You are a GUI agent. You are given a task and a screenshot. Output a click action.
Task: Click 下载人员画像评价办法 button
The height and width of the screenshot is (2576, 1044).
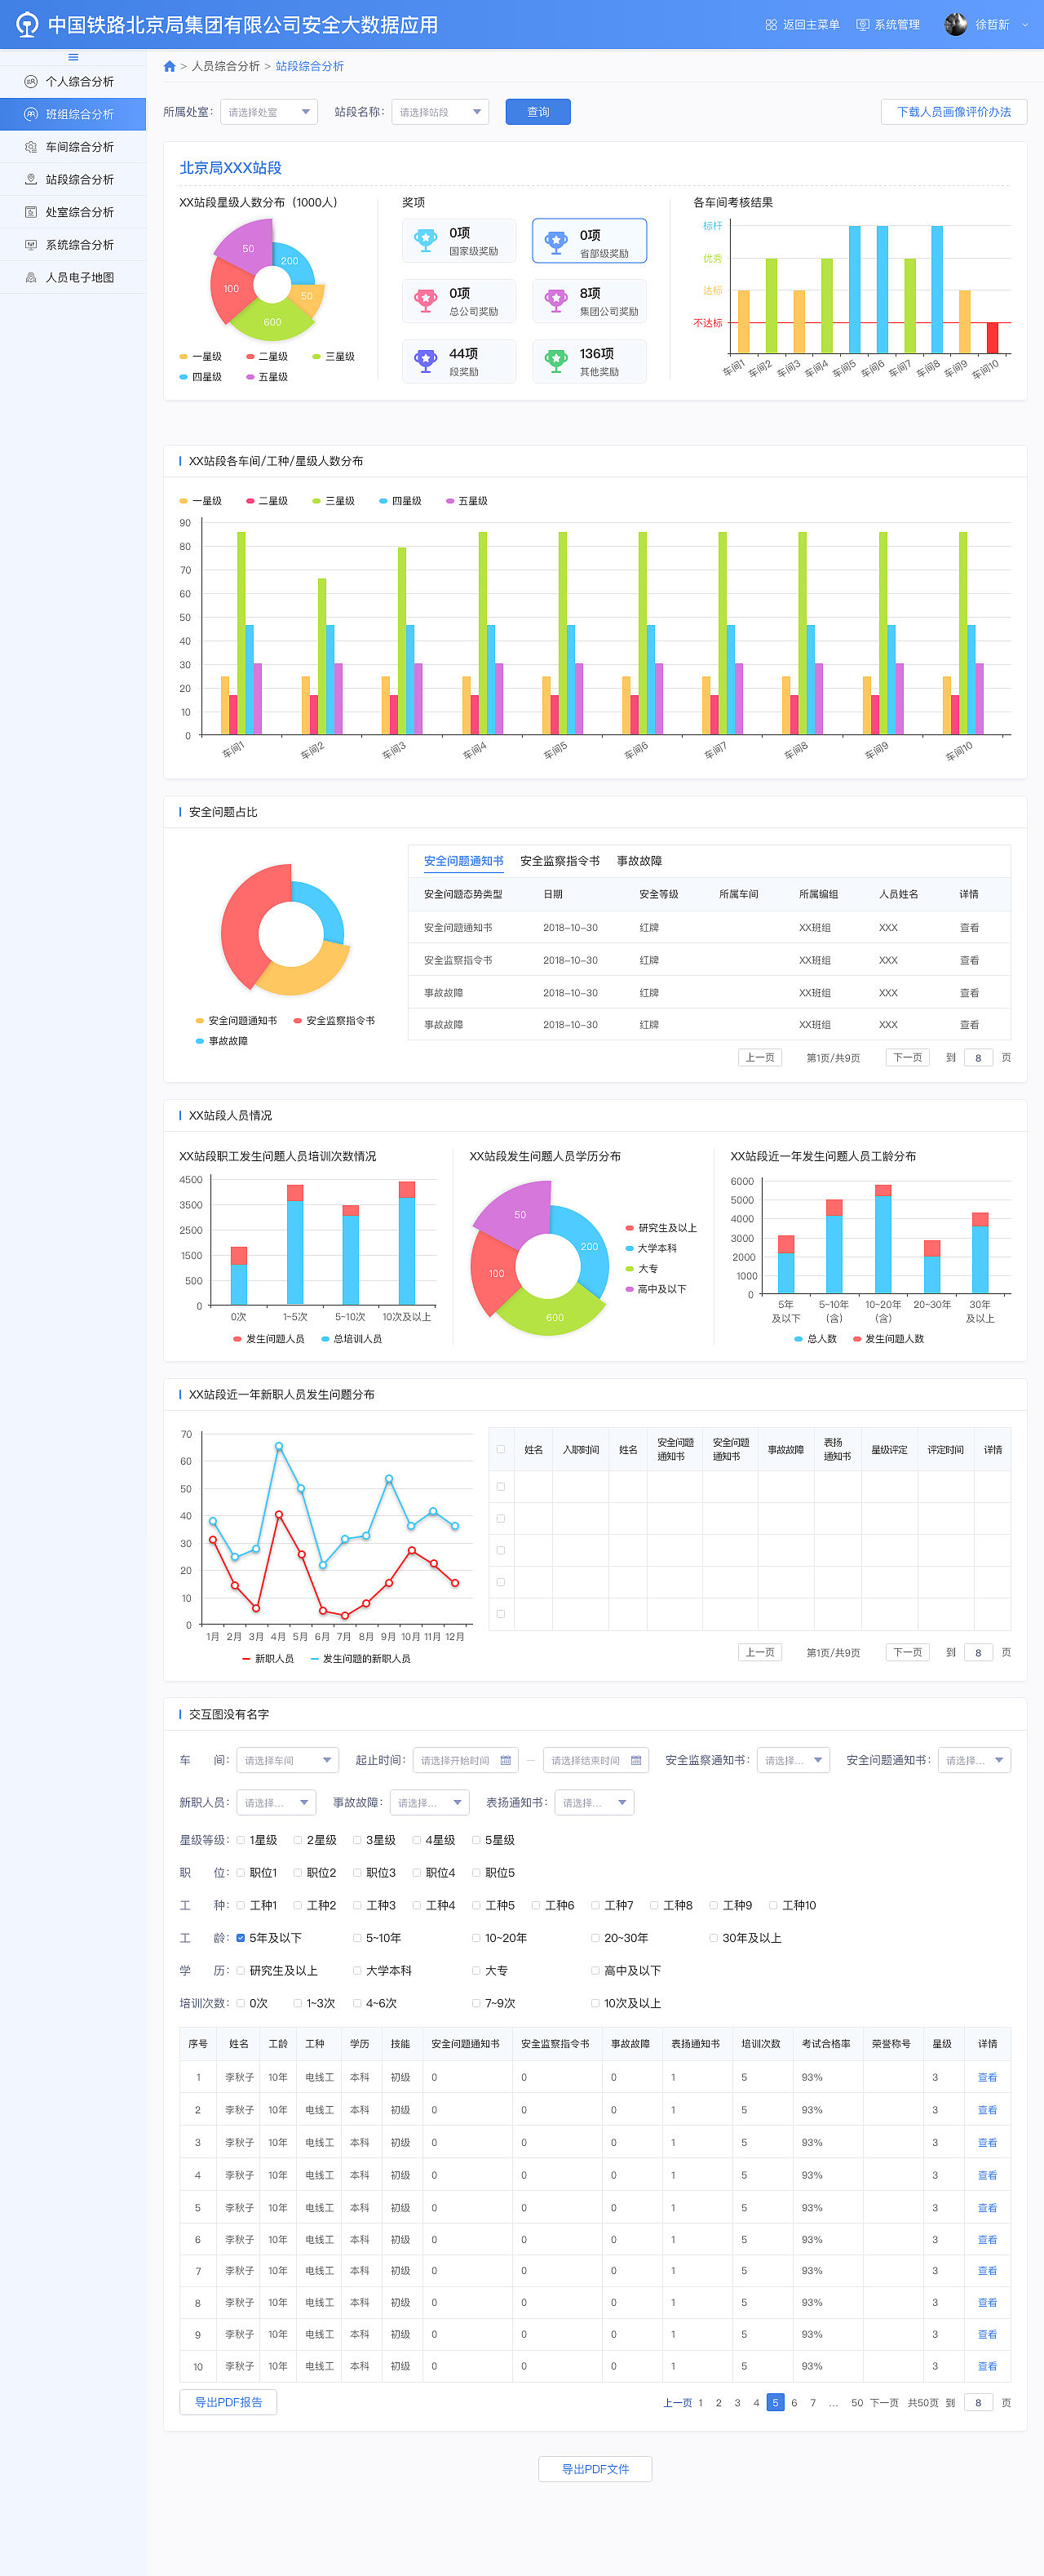click(954, 112)
